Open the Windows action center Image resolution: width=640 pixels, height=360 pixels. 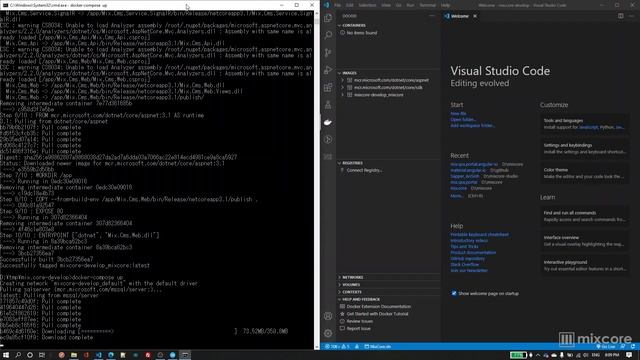[629, 355]
